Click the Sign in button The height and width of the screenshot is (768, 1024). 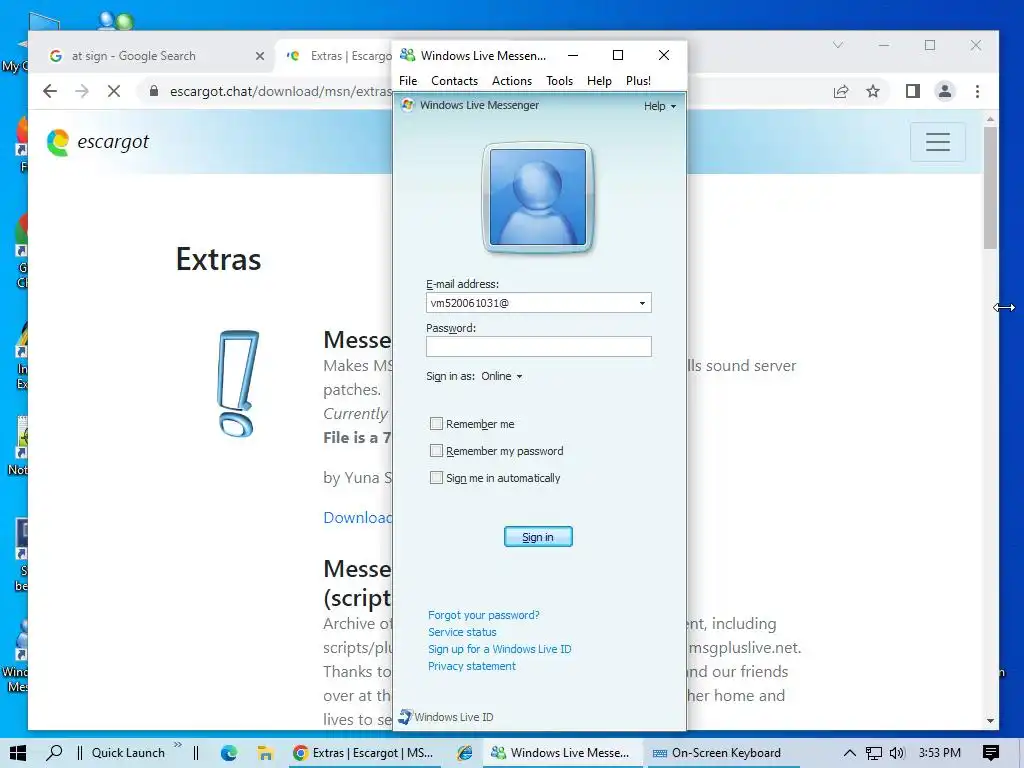[x=538, y=537]
